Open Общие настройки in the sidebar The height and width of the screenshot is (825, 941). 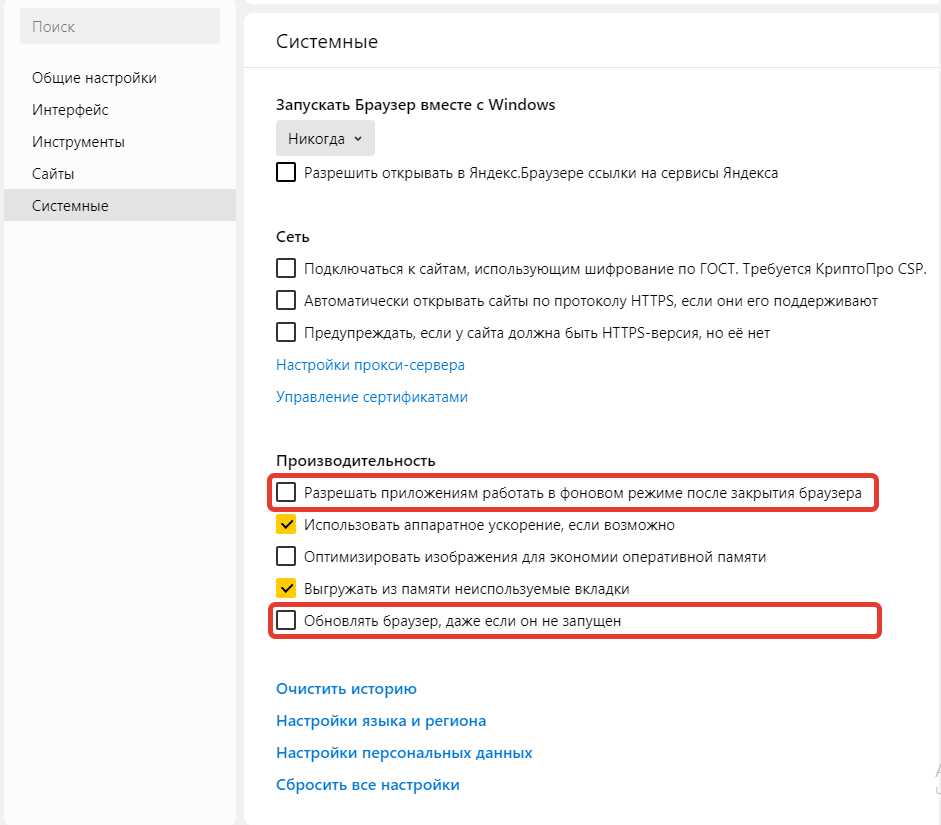(94, 78)
